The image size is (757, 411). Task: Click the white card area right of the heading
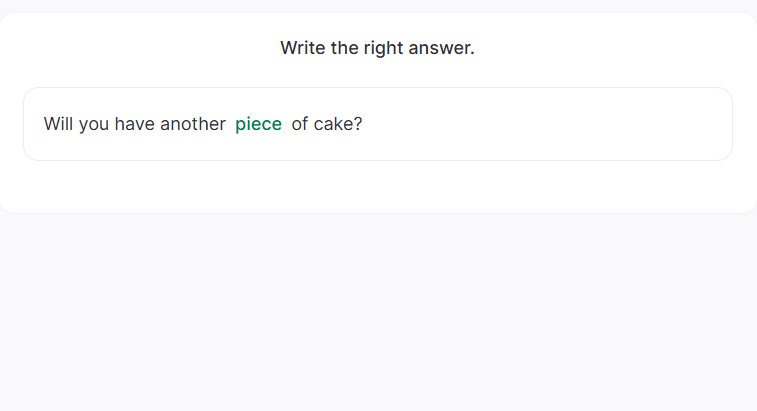pos(620,48)
